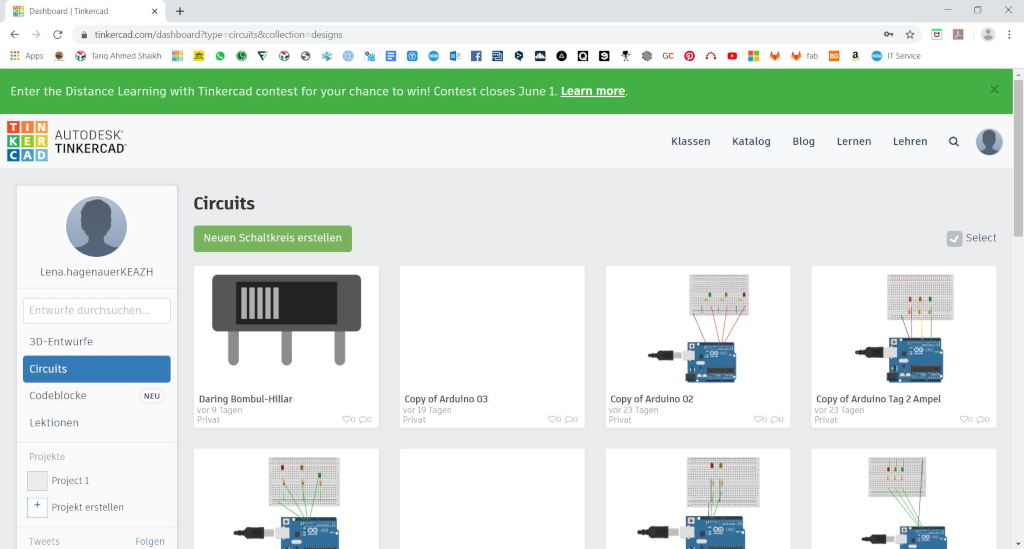
Task: Open Lernen in the top navigation
Action: point(854,142)
